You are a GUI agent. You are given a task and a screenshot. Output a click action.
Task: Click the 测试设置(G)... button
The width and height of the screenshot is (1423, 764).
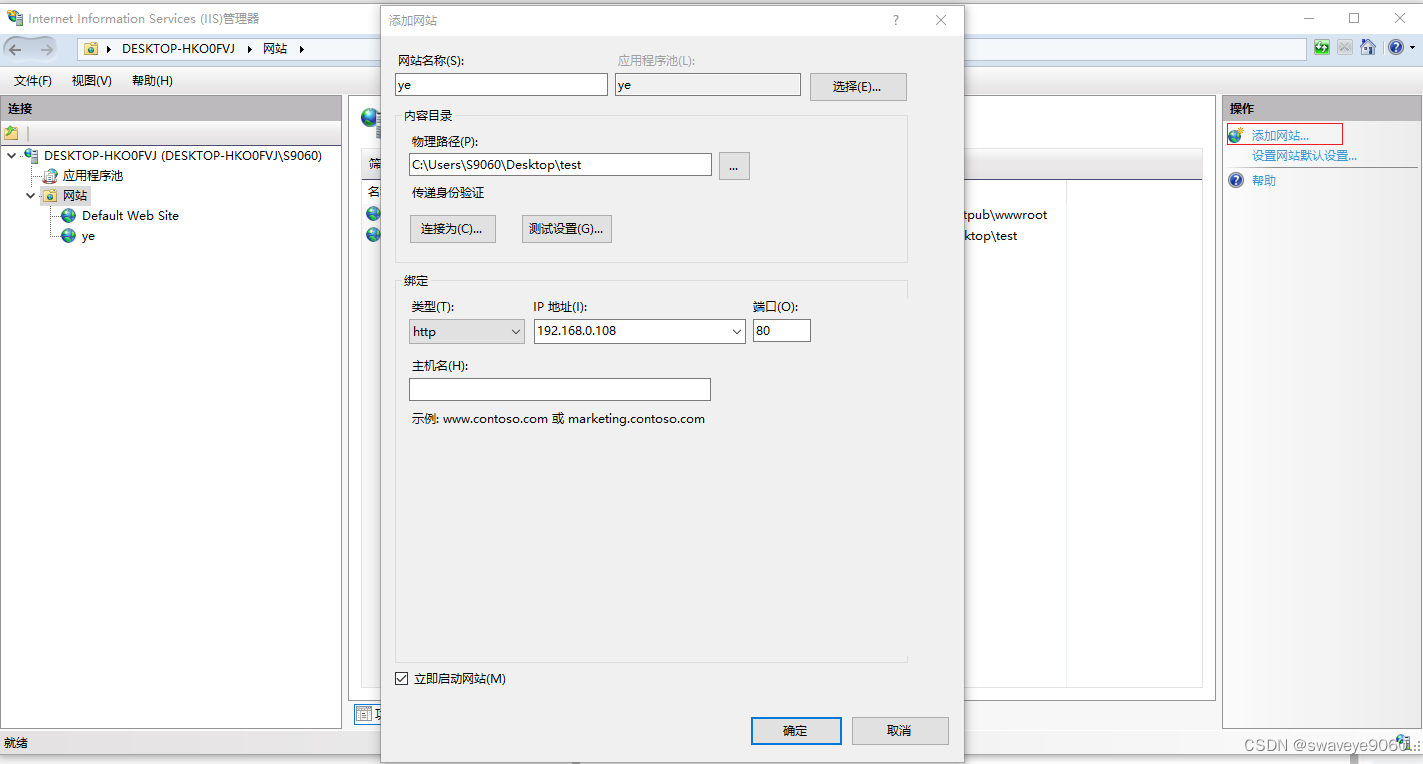(x=567, y=229)
